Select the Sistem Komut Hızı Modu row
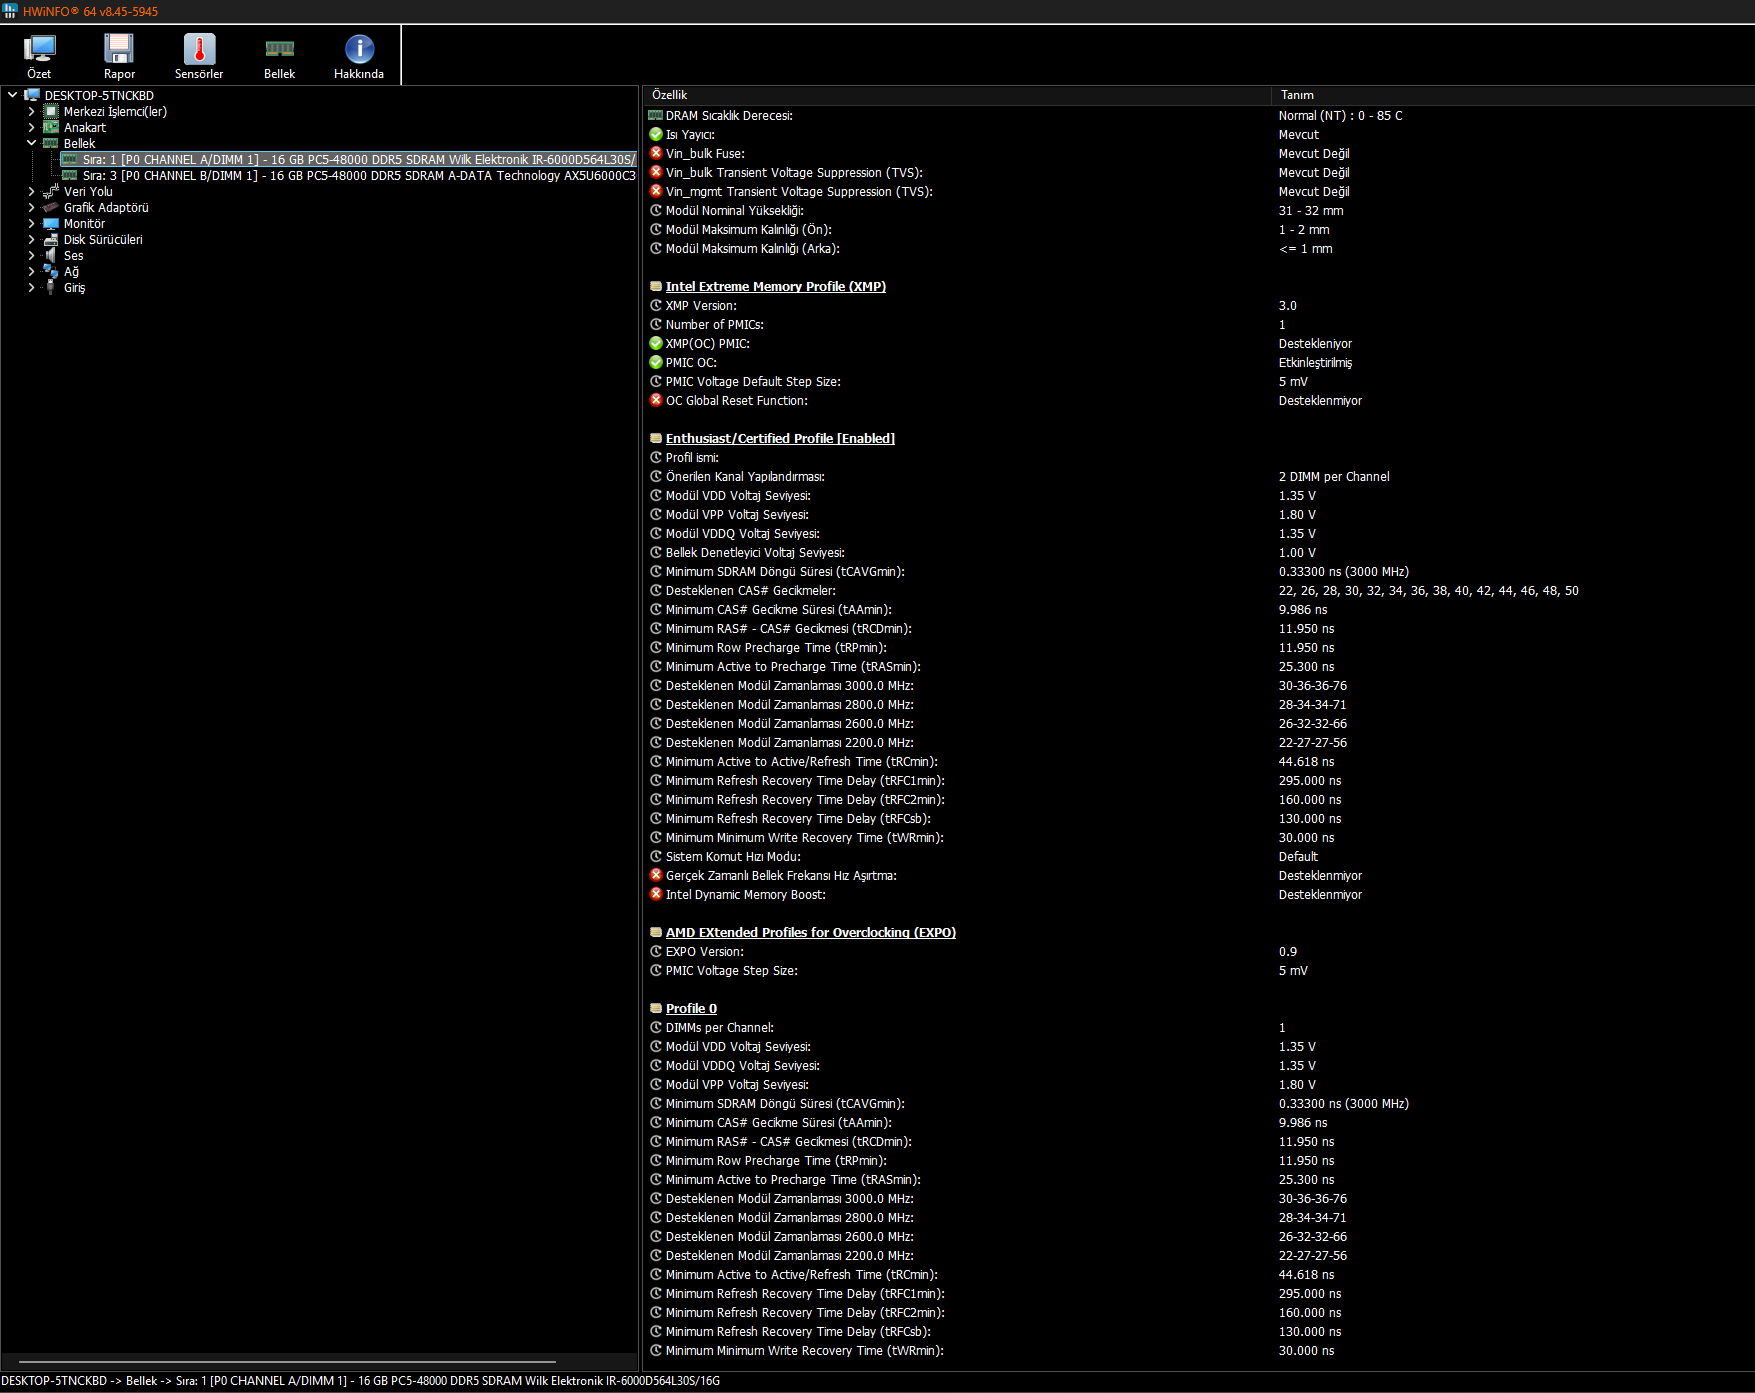 [x=1198, y=856]
